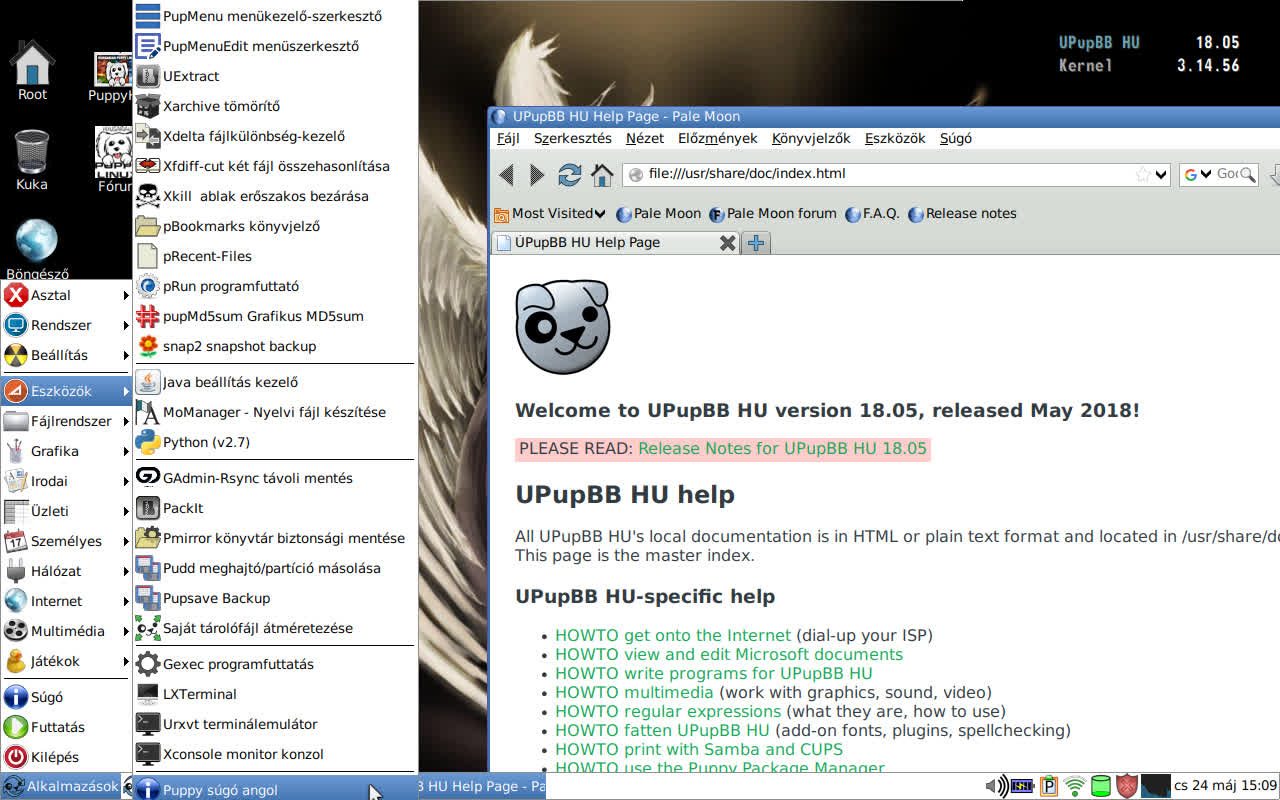Open Xdelta fájlkülönbség-kezelő
The image size is (1280, 800).
click(x=276, y=136)
